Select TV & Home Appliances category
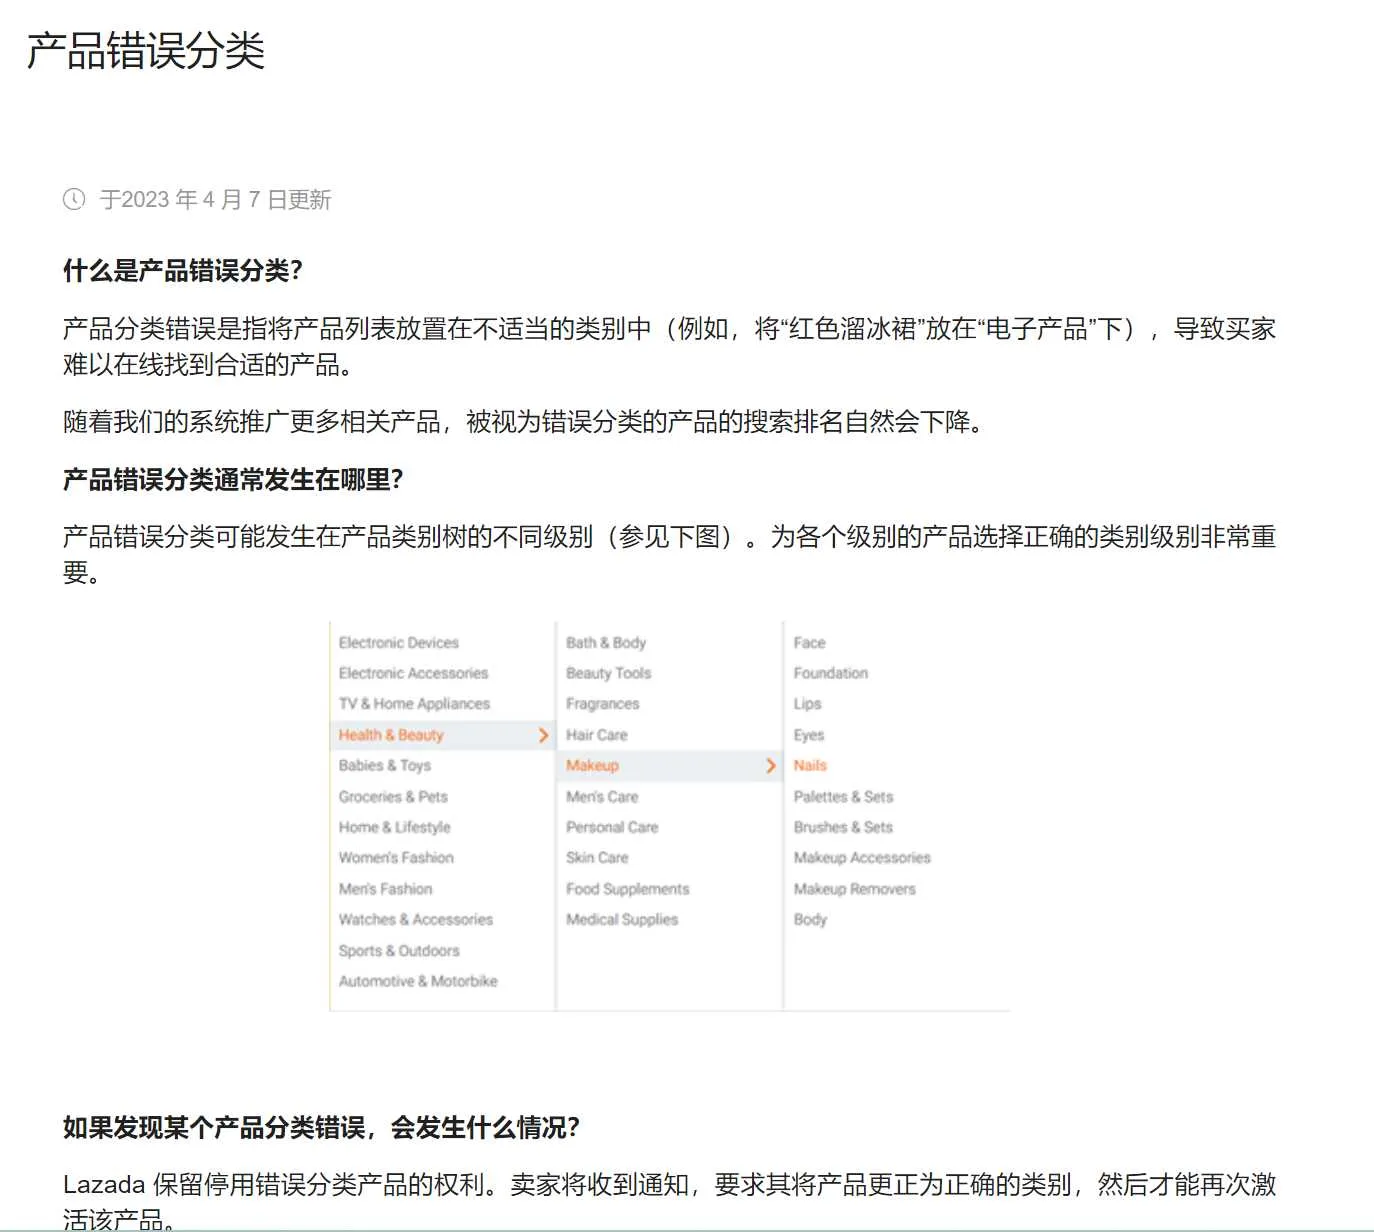Viewport: 1374px width, 1232px height. 414,703
